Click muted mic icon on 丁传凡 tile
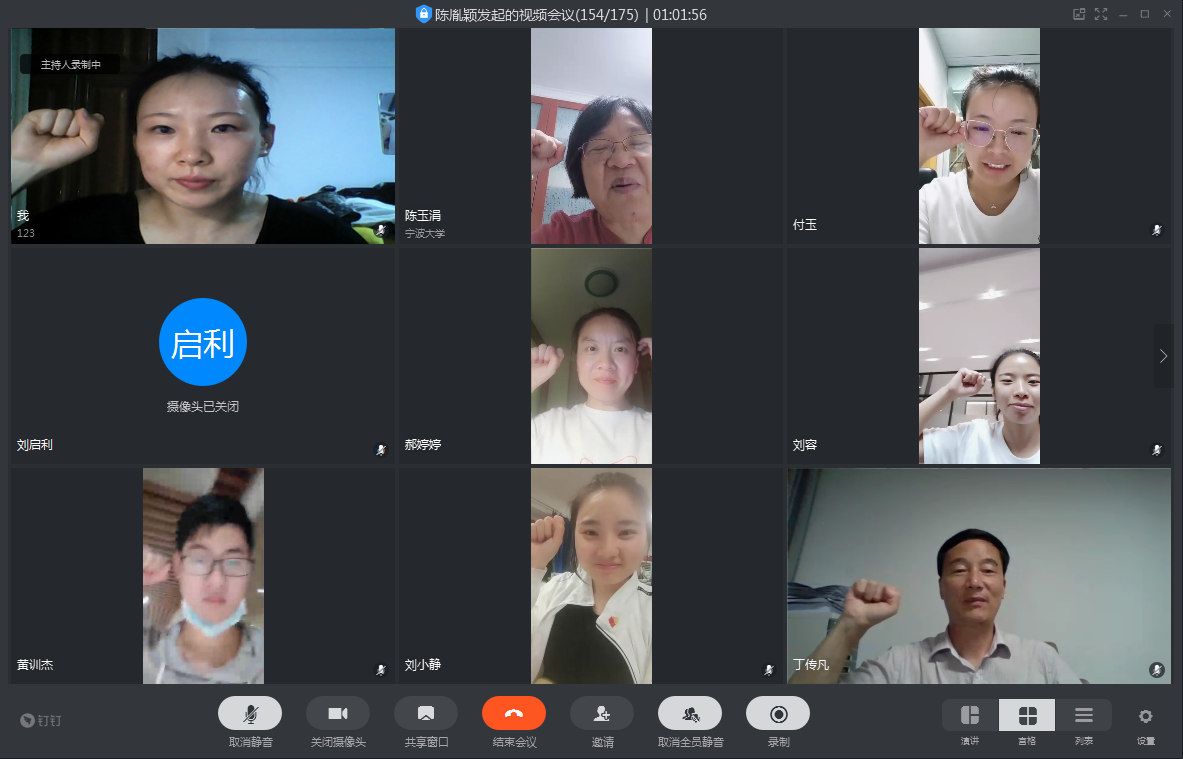The width and height of the screenshot is (1183, 759). [x=1157, y=669]
